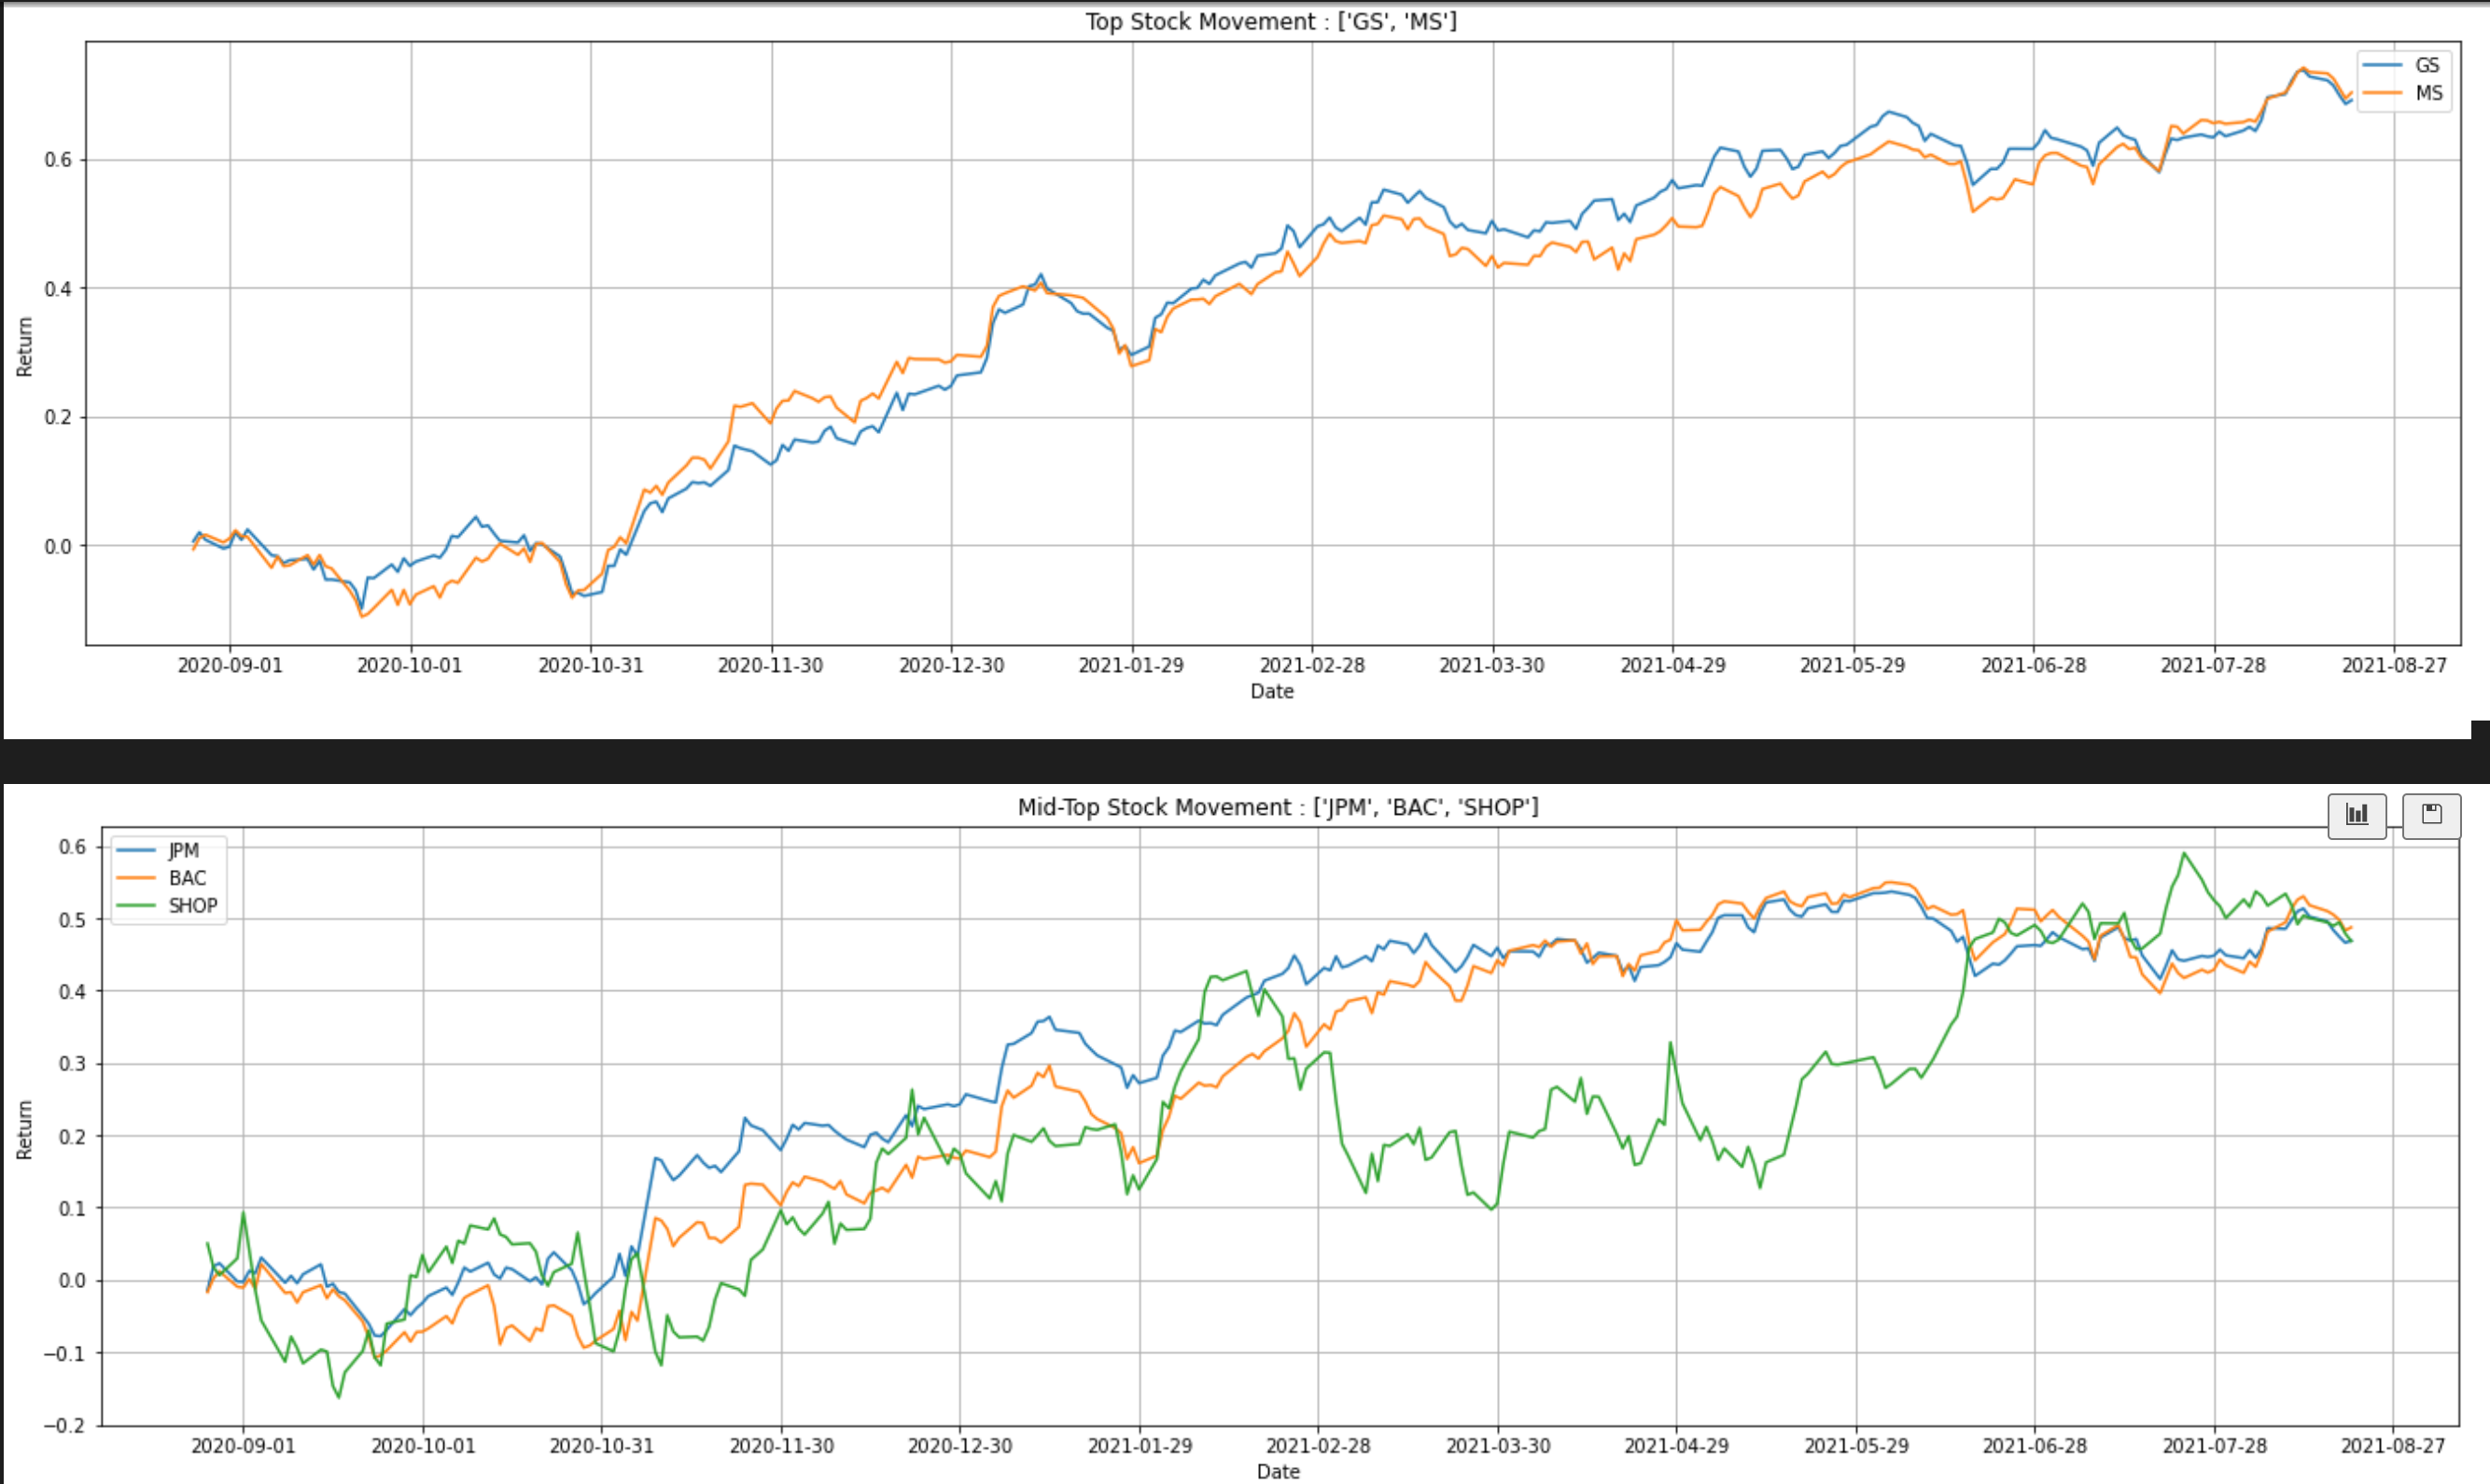The image size is (2490, 1484).
Task: Click the 2021-04-29 tick on the top chart
Action: (1673, 665)
